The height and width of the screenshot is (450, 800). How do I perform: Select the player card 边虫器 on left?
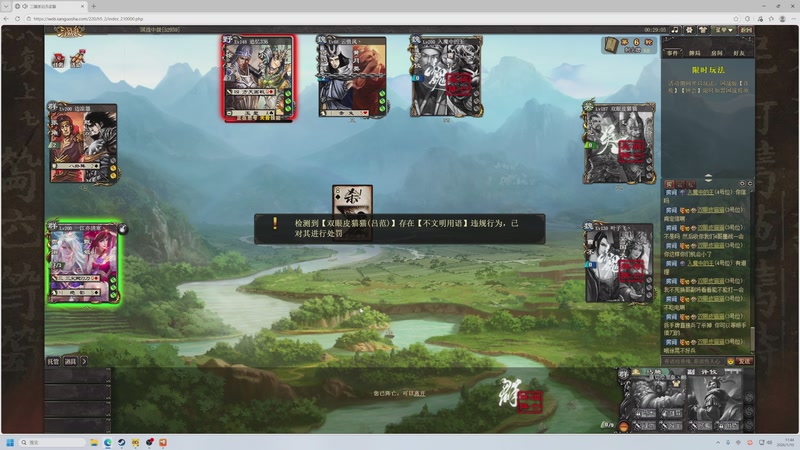click(x=83, y=143)
